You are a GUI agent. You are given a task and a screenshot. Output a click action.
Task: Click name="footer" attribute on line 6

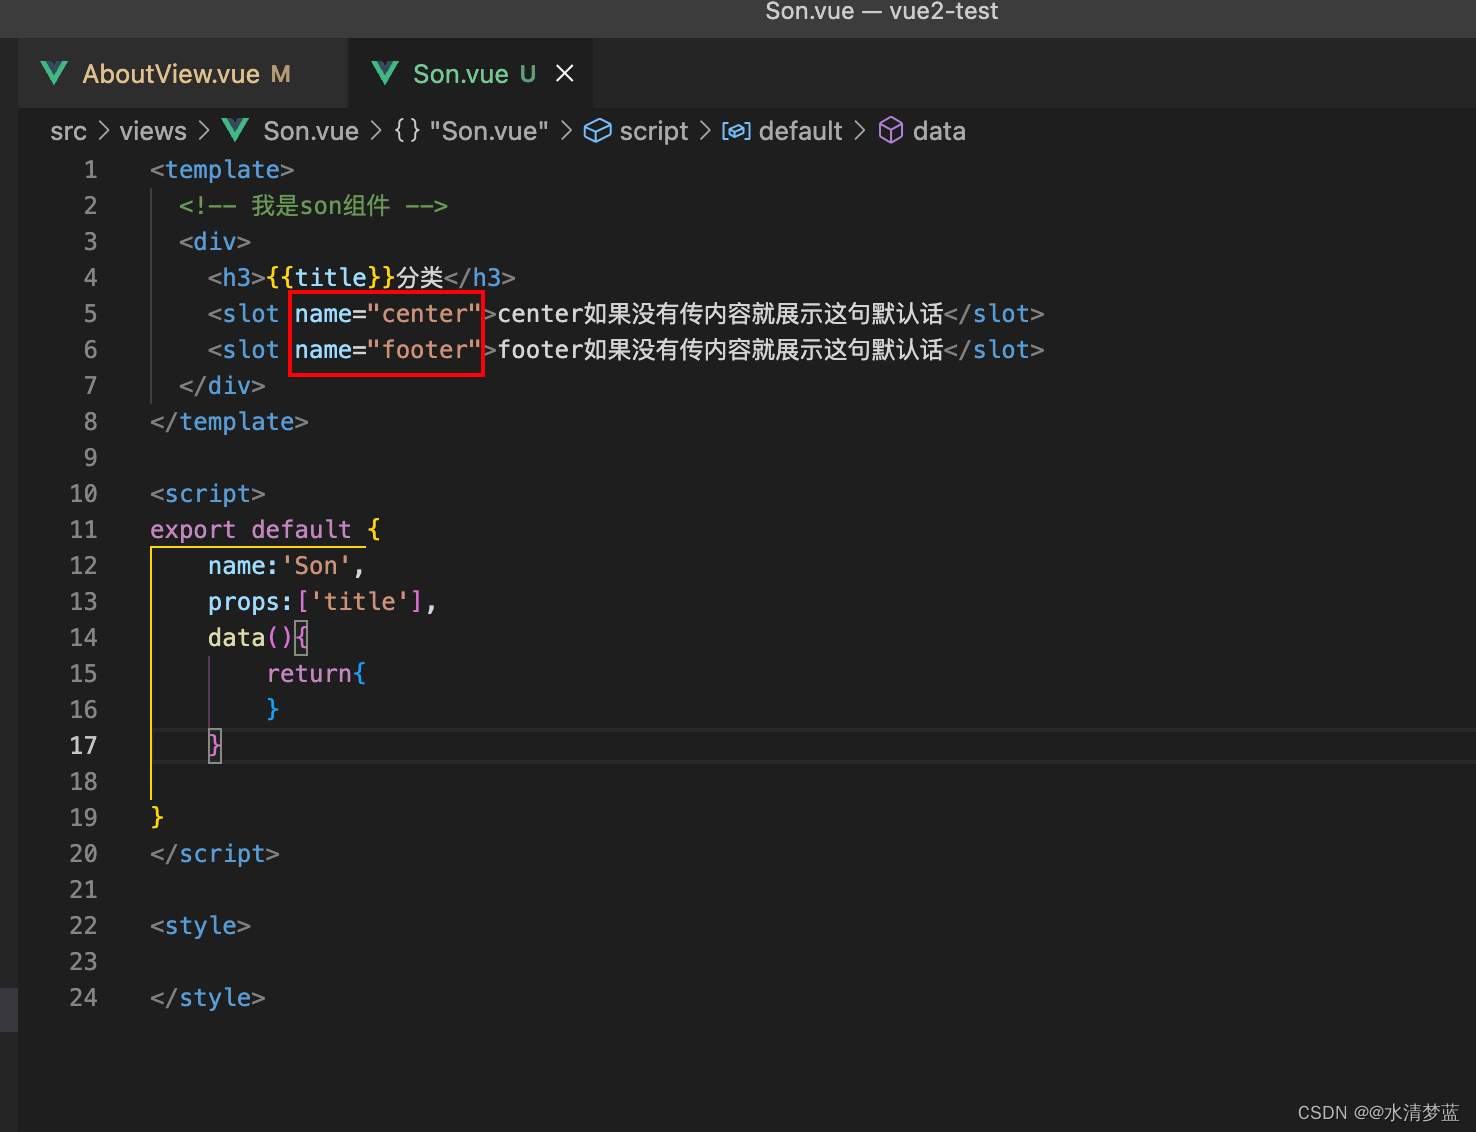coord(388,350)
